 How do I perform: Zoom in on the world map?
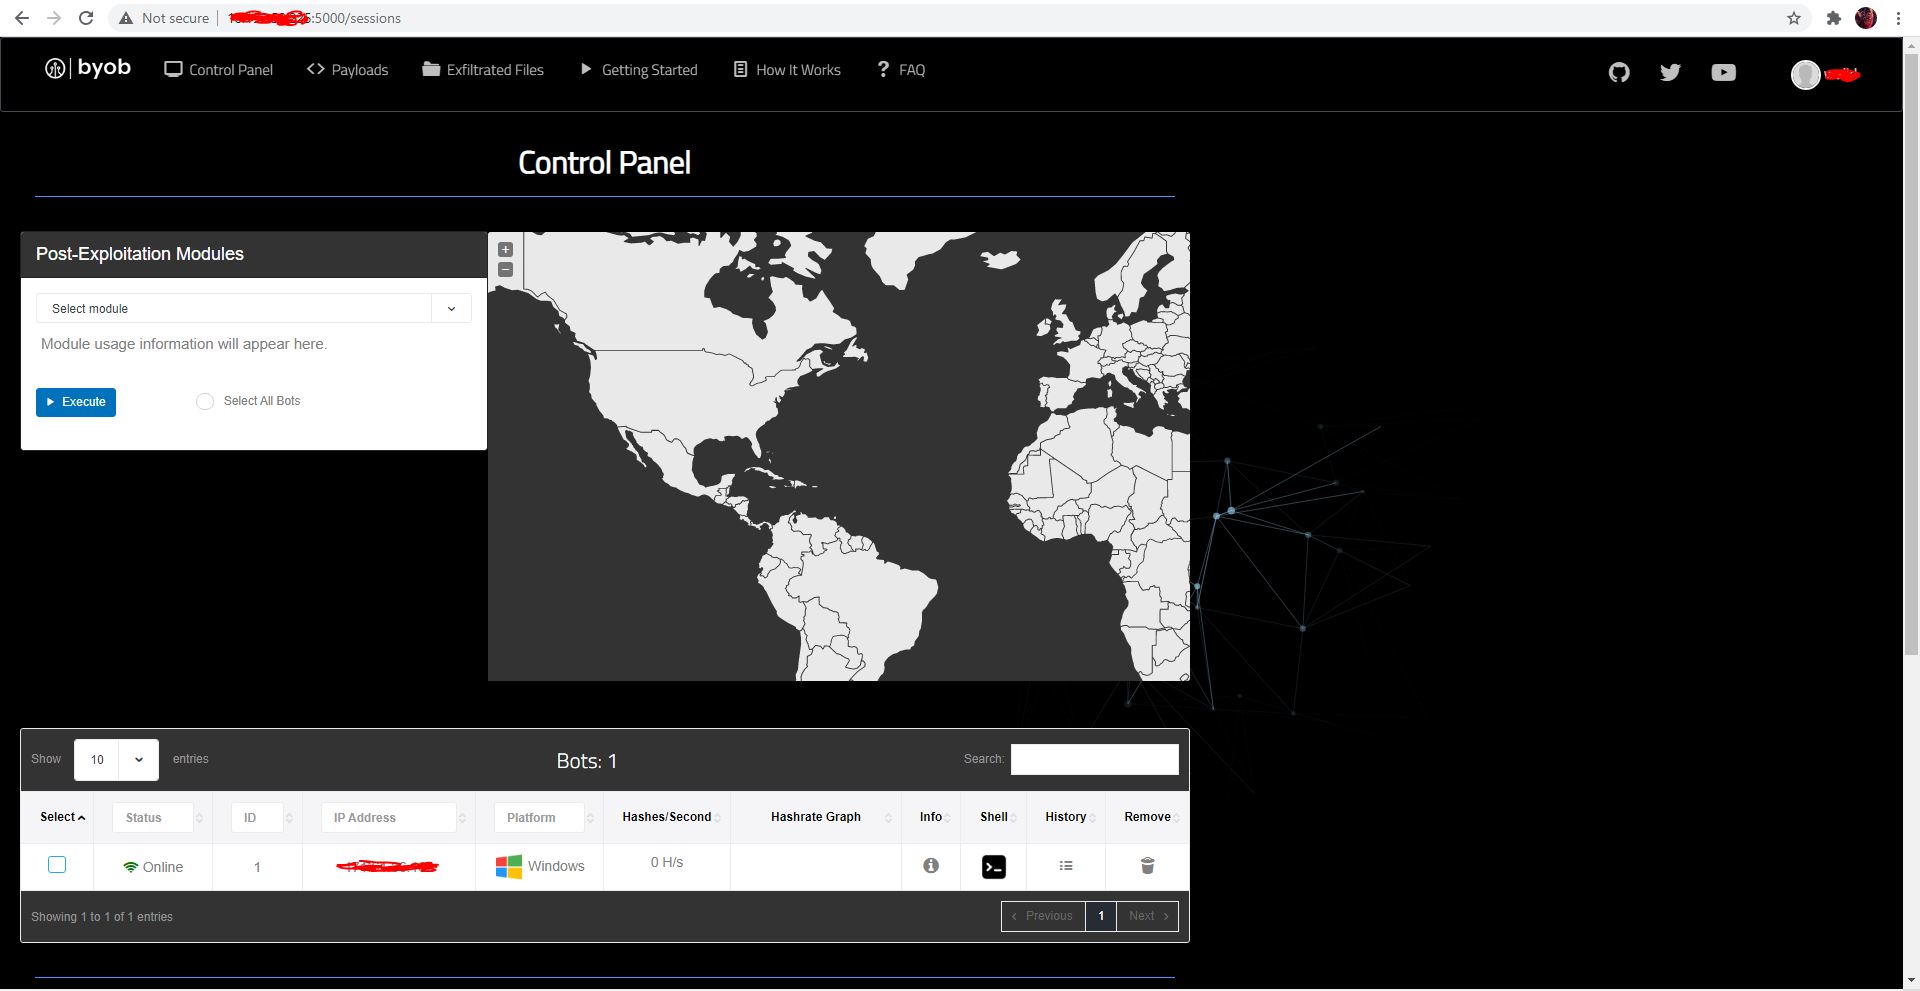[505, 249]
